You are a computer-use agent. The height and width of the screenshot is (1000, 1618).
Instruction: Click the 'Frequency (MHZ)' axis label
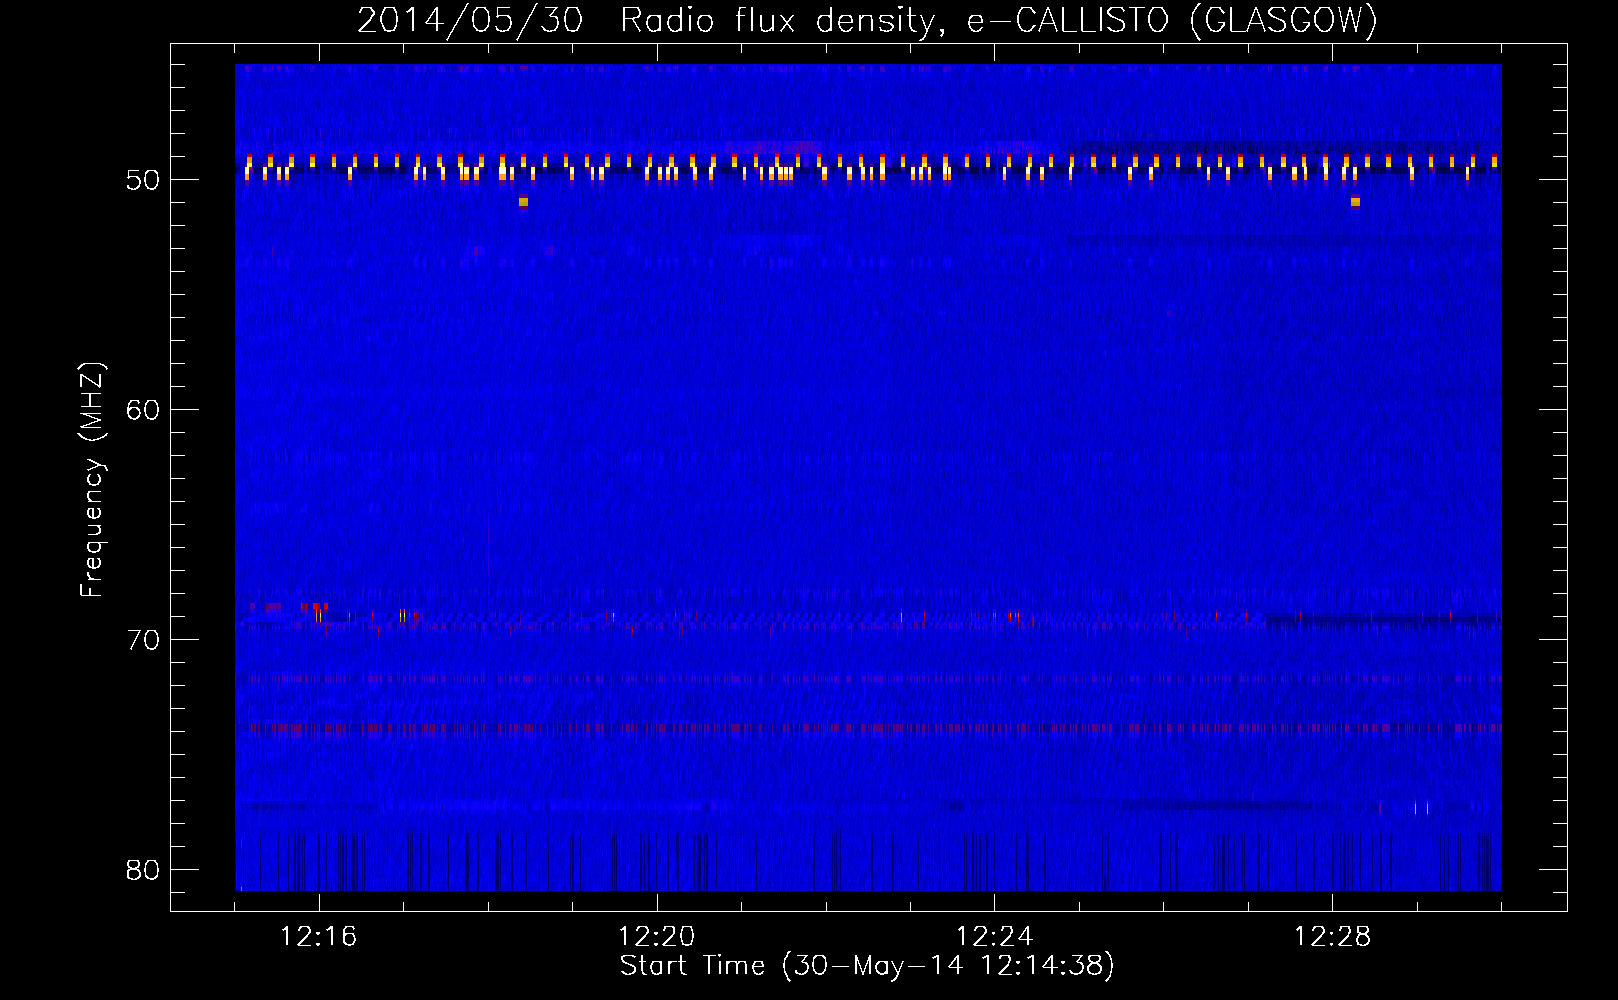92,480
